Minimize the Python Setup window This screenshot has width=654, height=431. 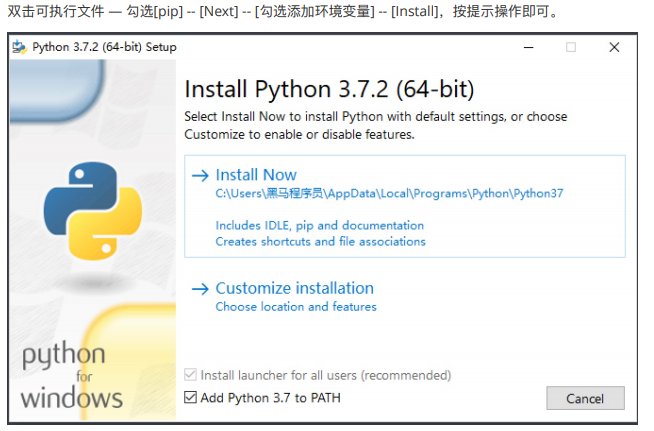(527, 47)
